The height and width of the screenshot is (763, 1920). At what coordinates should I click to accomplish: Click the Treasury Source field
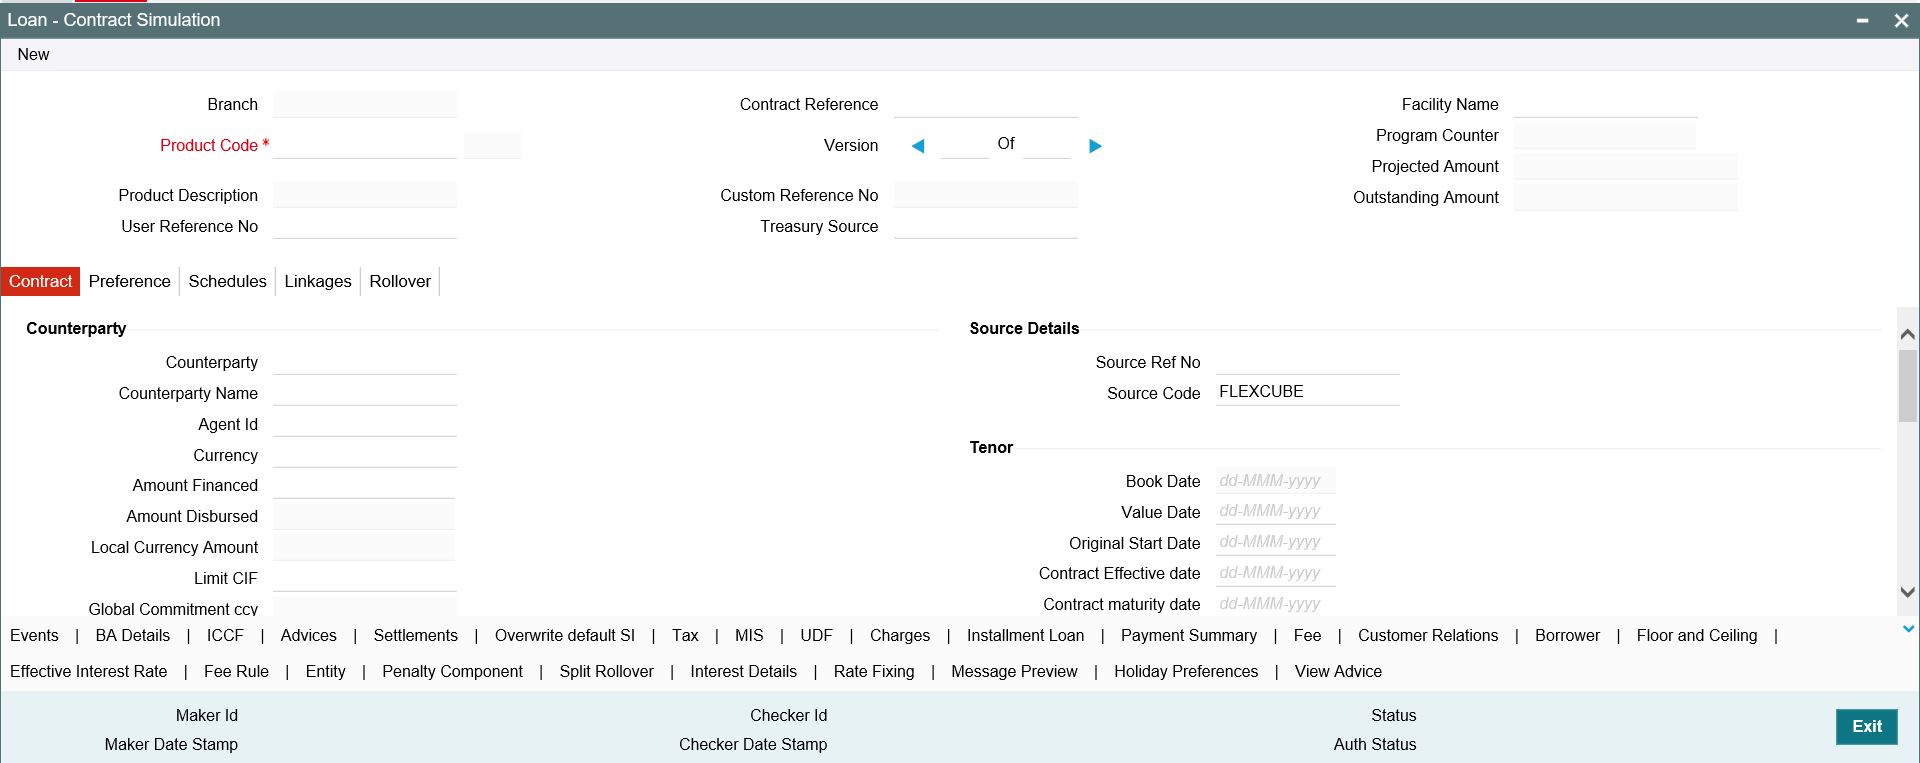(986, 226)
